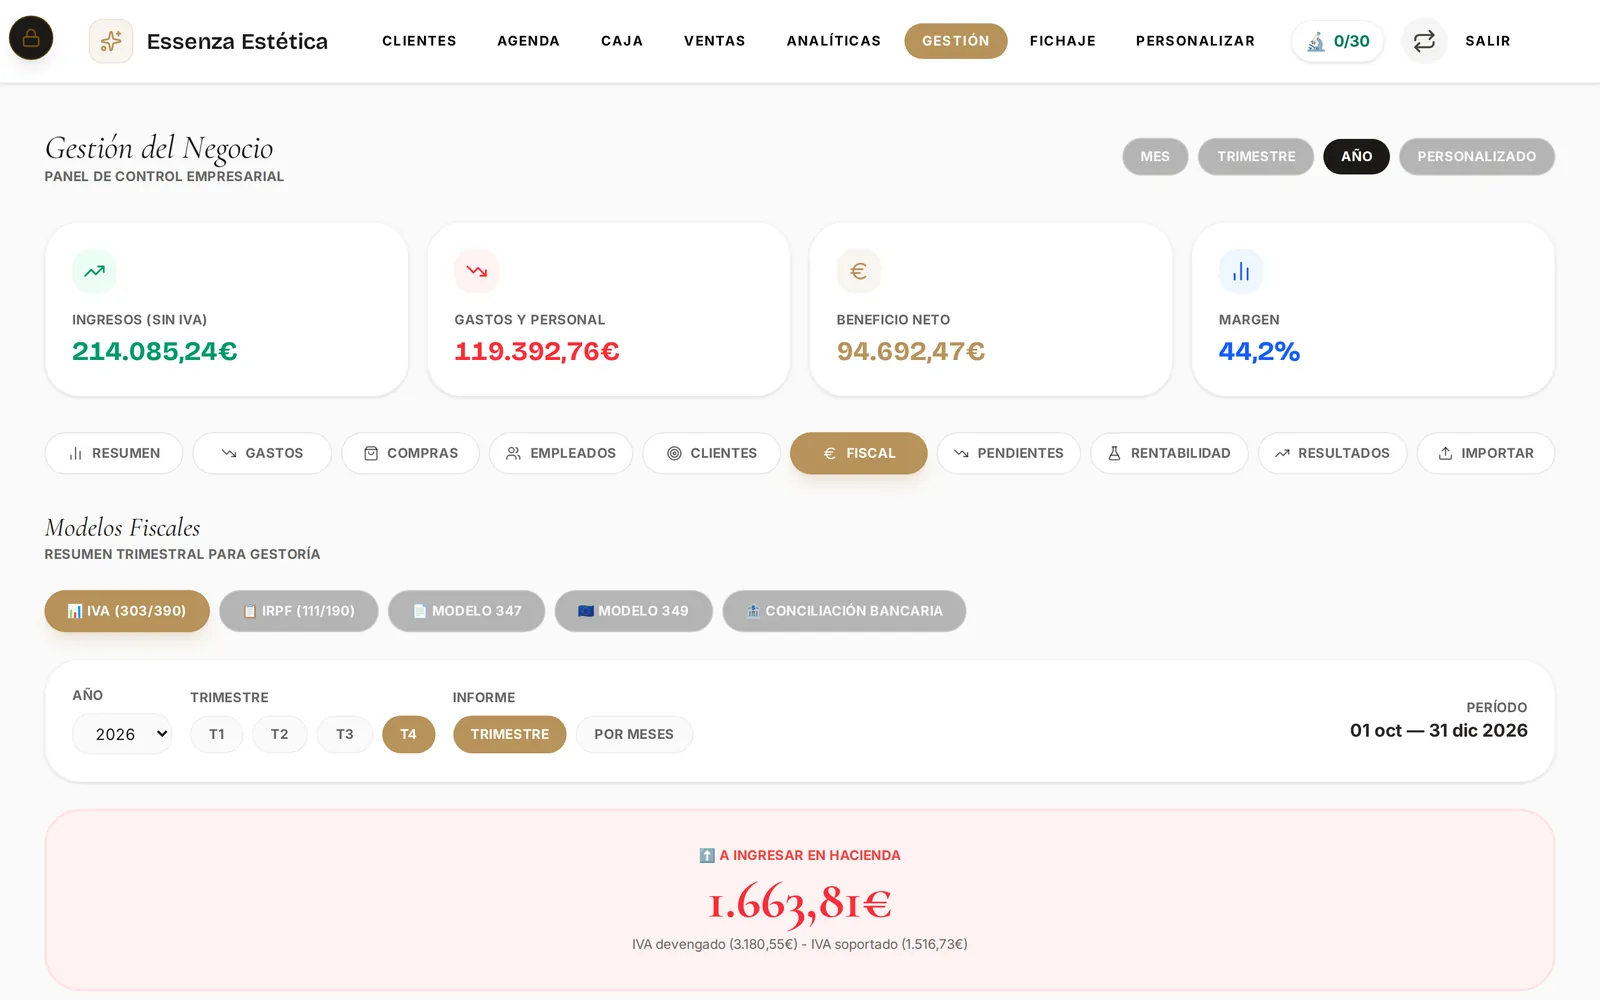Open Analíticas in top navigation
Viewport: 1600px width, 1000px height.
pos(834,41)
